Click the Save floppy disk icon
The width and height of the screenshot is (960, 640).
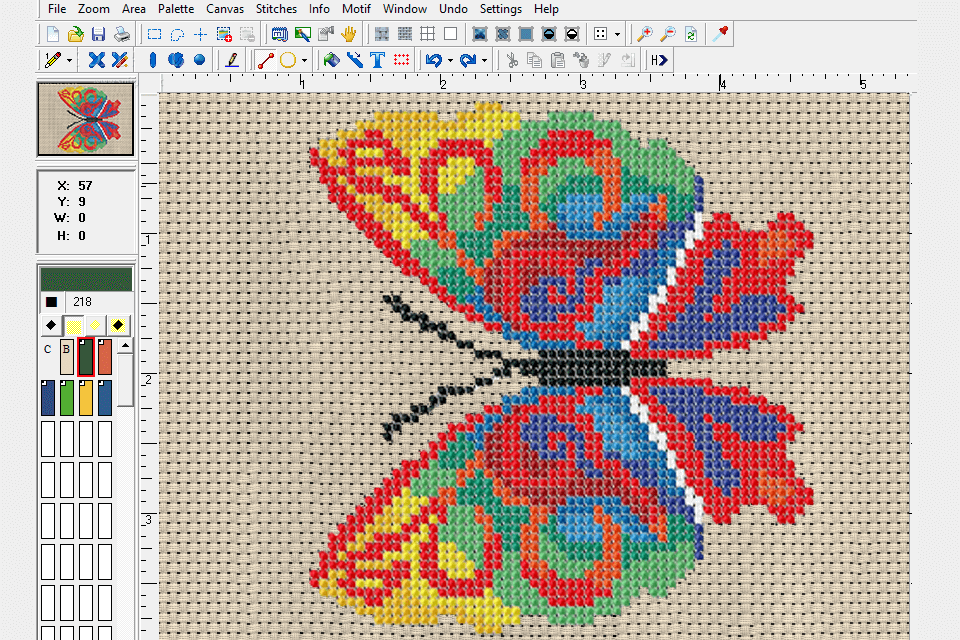pos(98,34)
